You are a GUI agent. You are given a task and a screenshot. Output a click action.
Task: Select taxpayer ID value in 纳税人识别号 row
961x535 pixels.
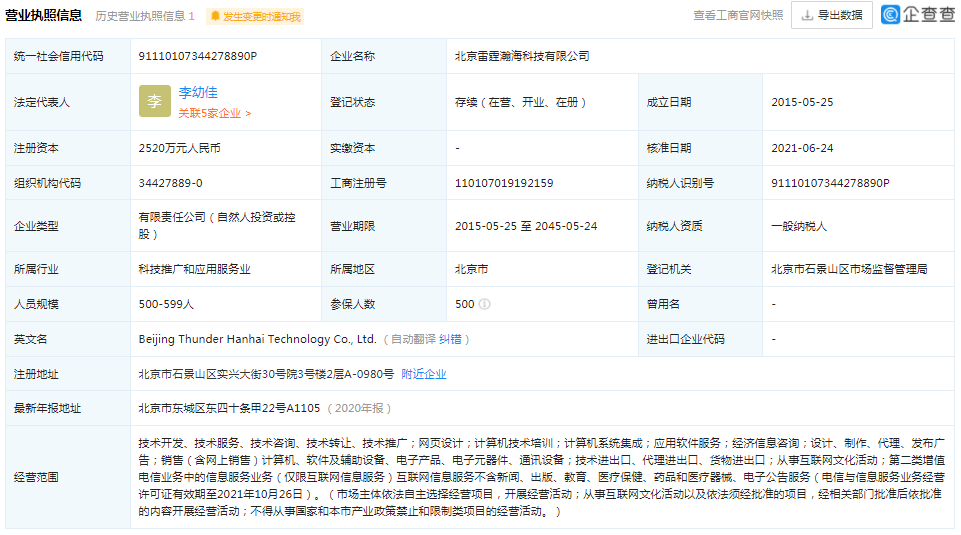tap(830, 183)
